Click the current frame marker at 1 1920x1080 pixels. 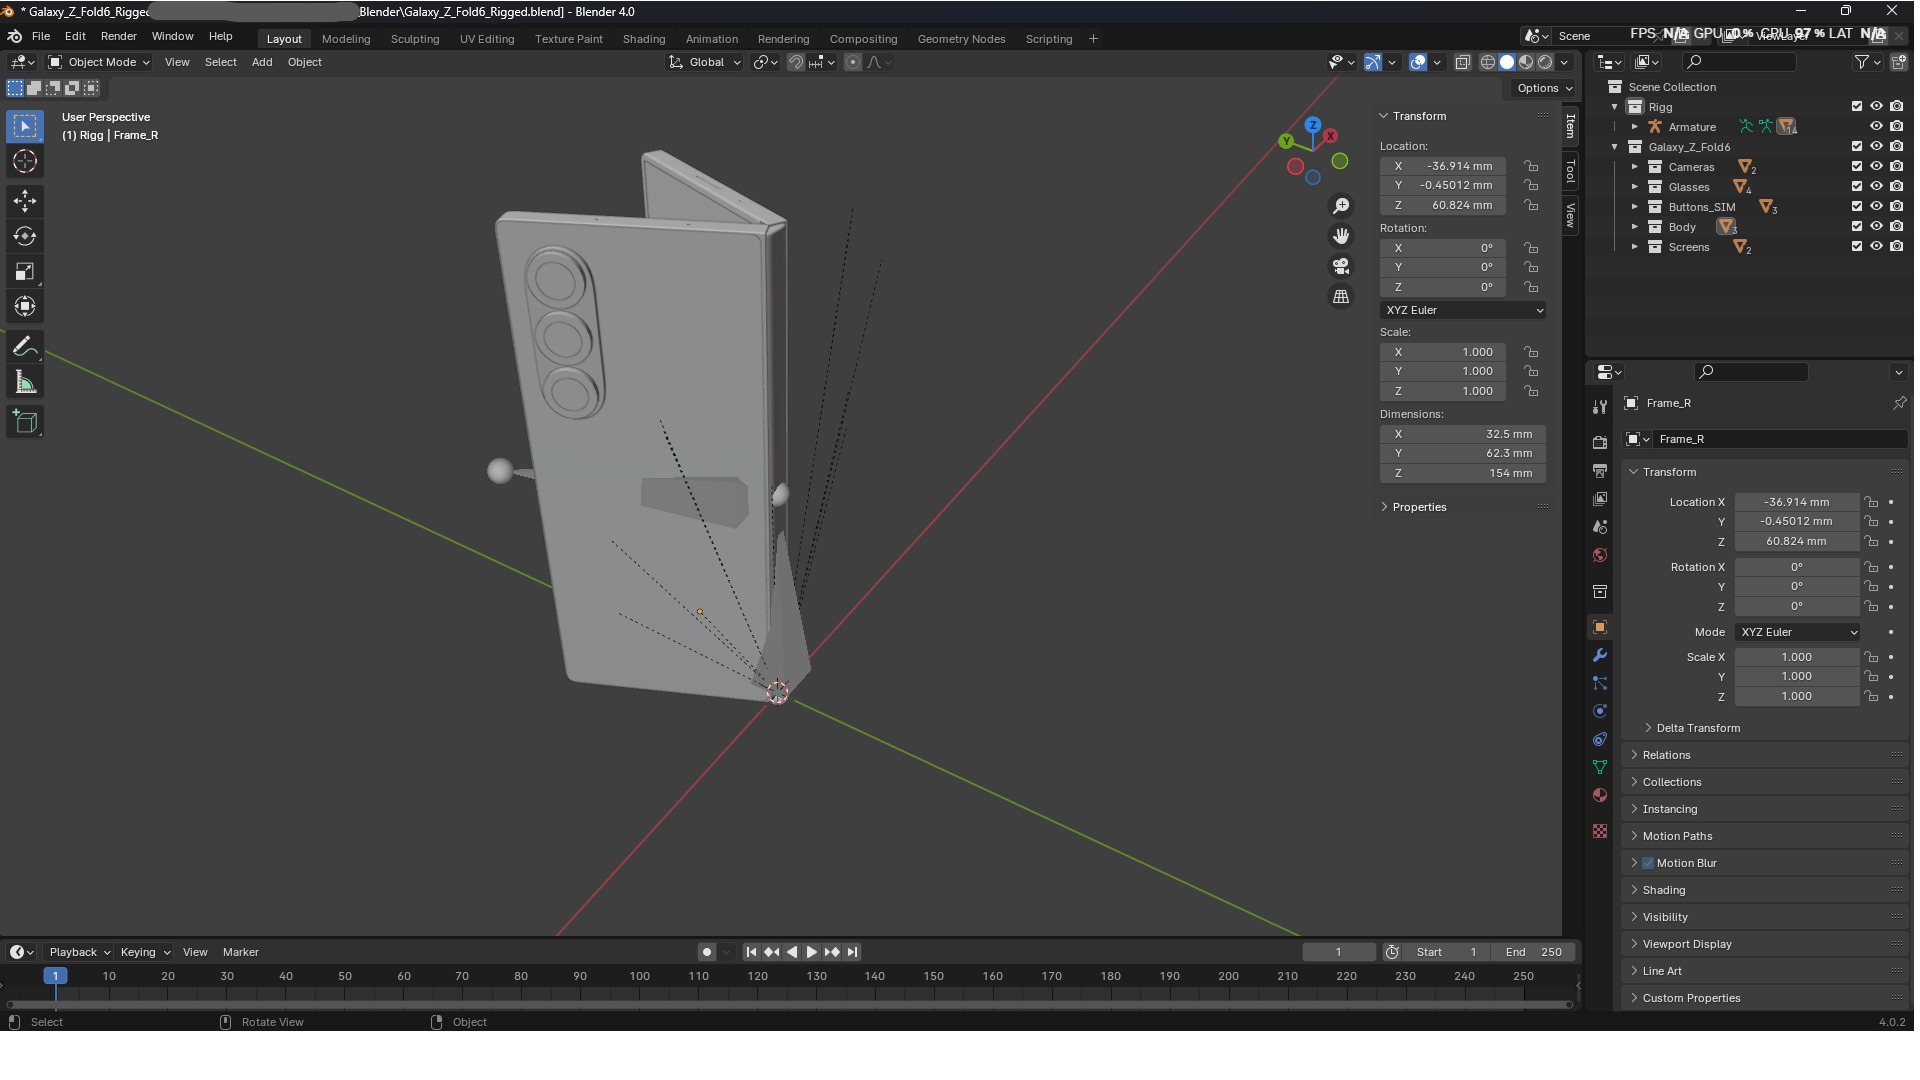point(55,976)
